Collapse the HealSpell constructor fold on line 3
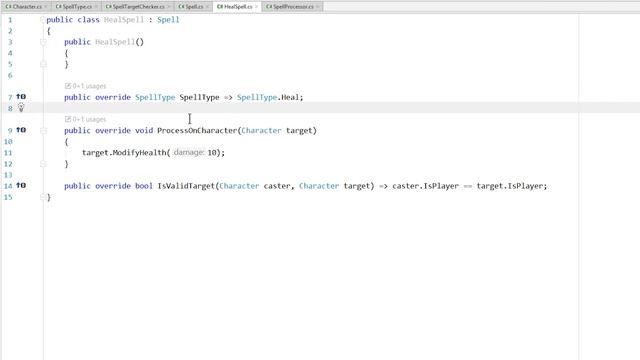 click(43, 42)
